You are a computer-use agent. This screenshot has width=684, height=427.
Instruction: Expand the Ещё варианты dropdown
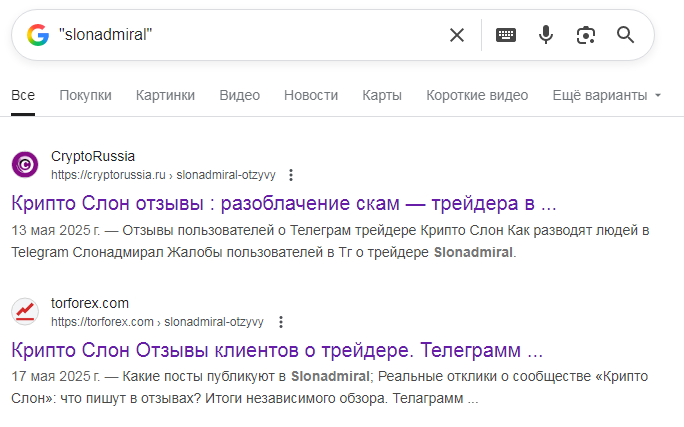tap(607, 95)
